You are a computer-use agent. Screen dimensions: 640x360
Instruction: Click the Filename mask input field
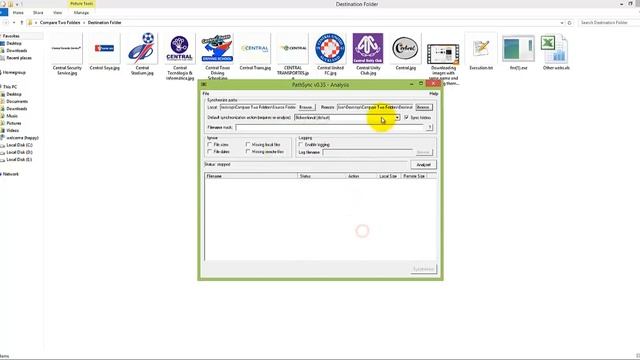(330, 127)
